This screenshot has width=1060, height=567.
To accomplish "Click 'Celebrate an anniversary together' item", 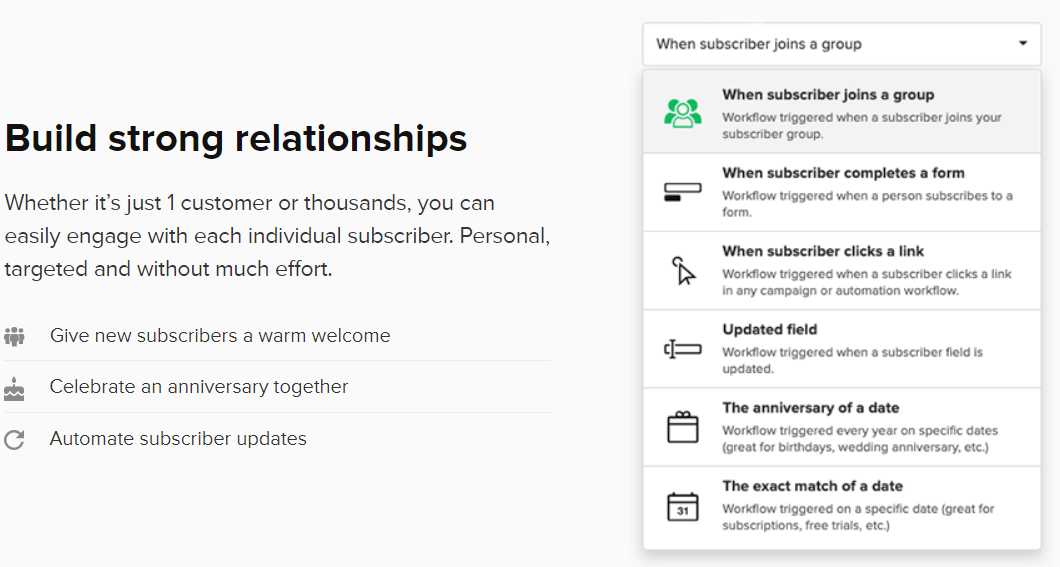I will [199, 387].
